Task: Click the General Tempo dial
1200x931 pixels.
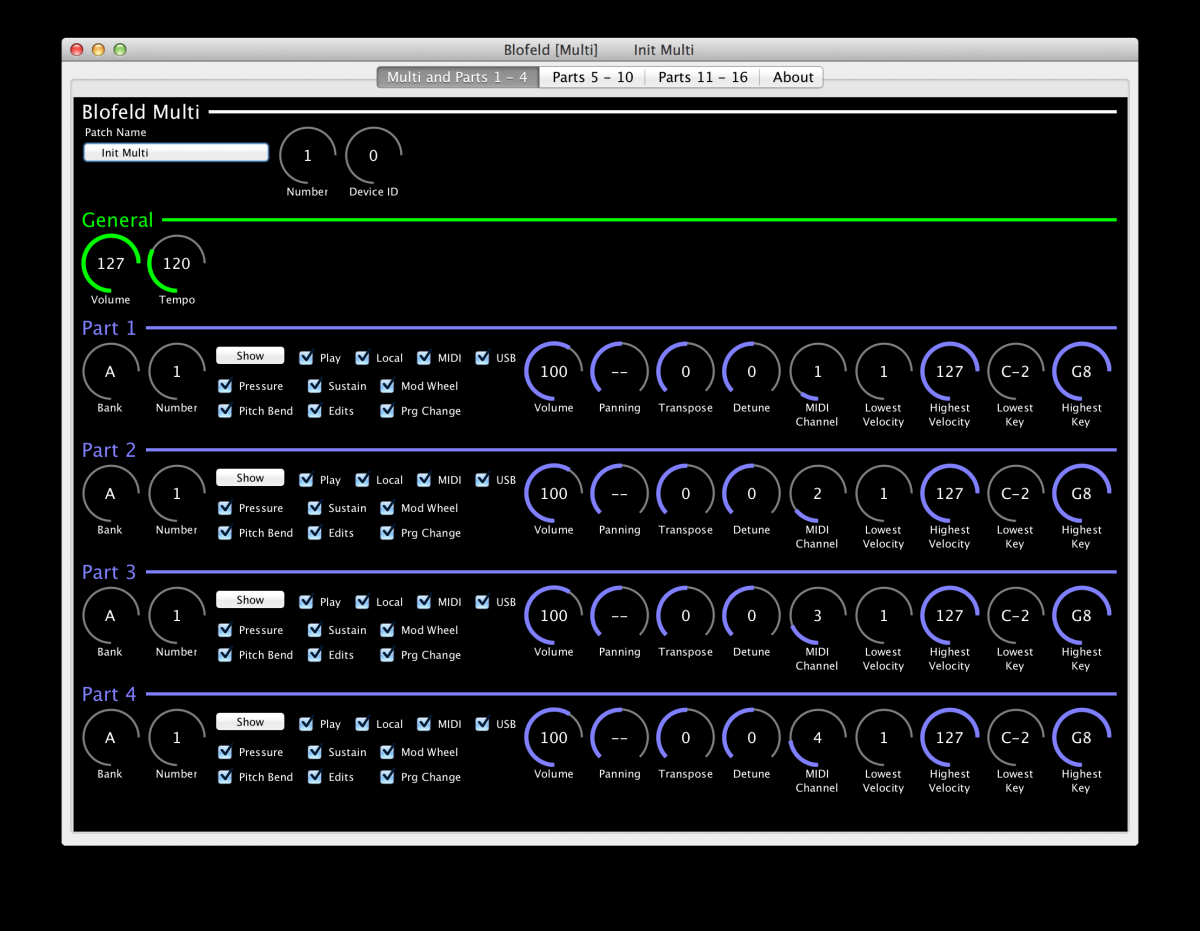Action: [x=176, y=264]
